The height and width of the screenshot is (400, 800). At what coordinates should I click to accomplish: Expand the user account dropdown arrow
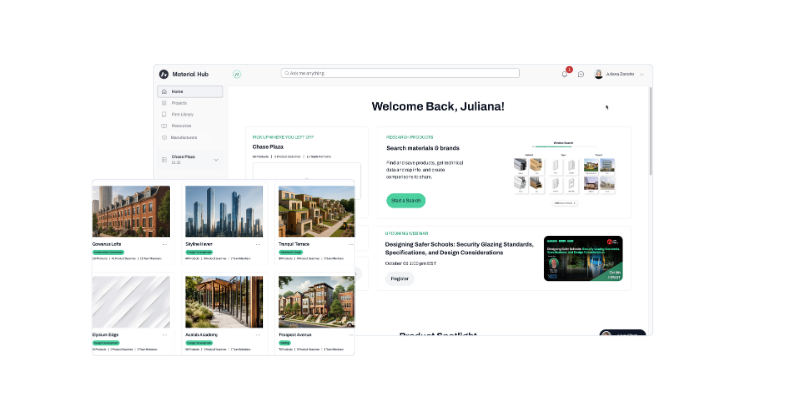(x=642, y=74)
